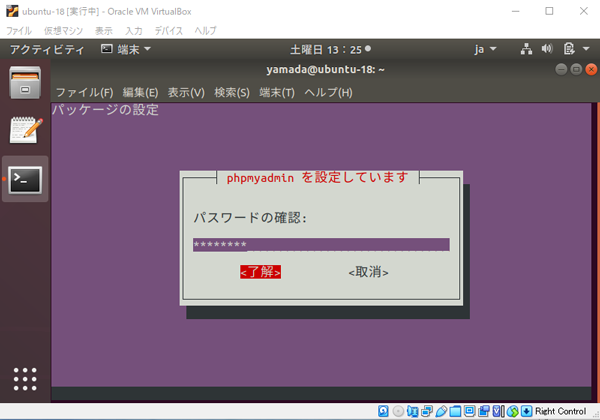Open VirtualBox 仮想マシン menu

click(x=63, y=31)
